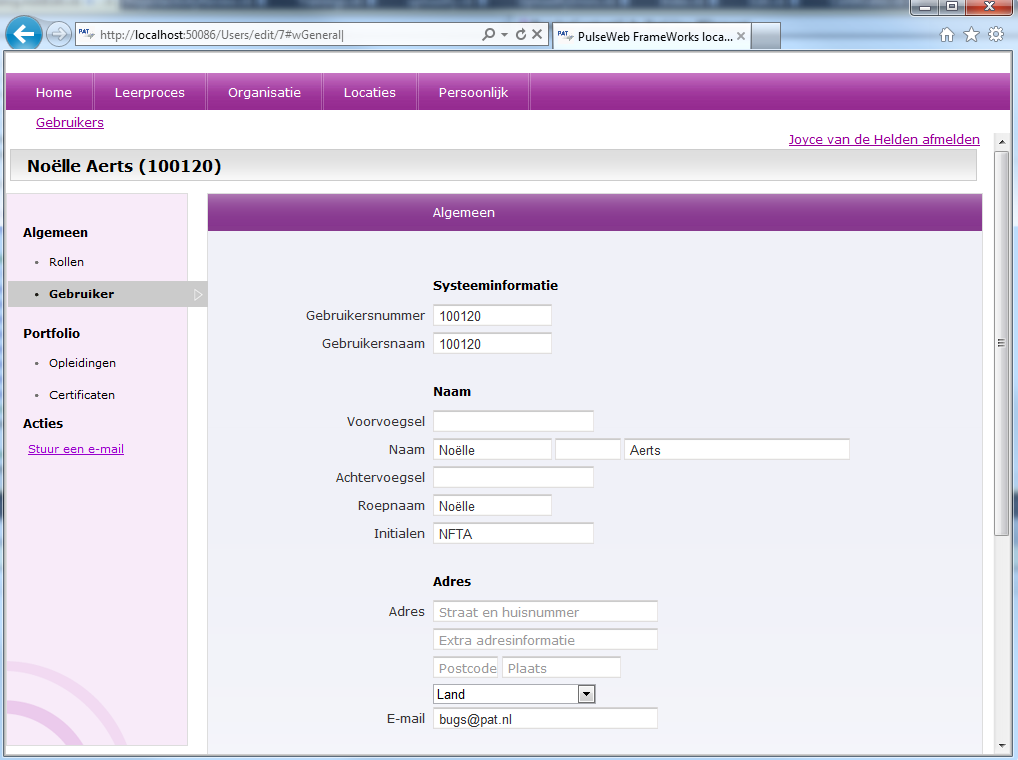Click the vertical page scrollbar thumb
Viewport: 1018px width, 760px height.
(x=1001, y=343)
